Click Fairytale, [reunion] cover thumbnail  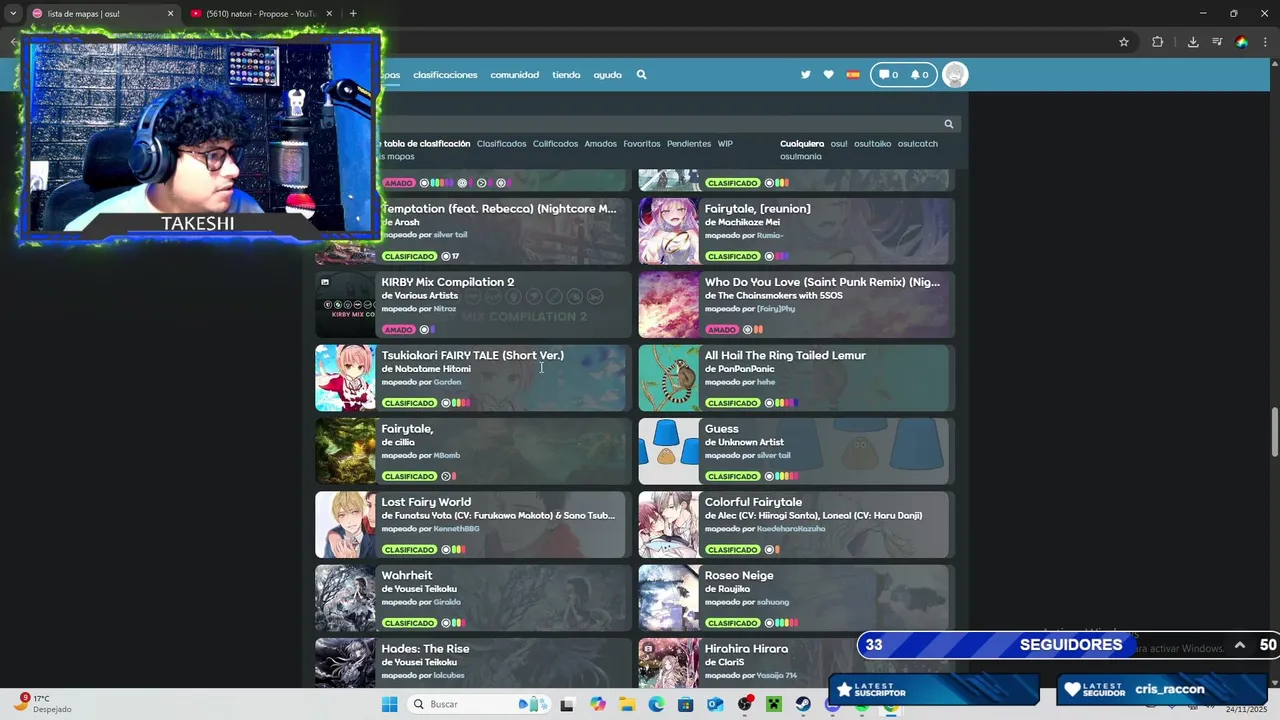pos(669,231)
